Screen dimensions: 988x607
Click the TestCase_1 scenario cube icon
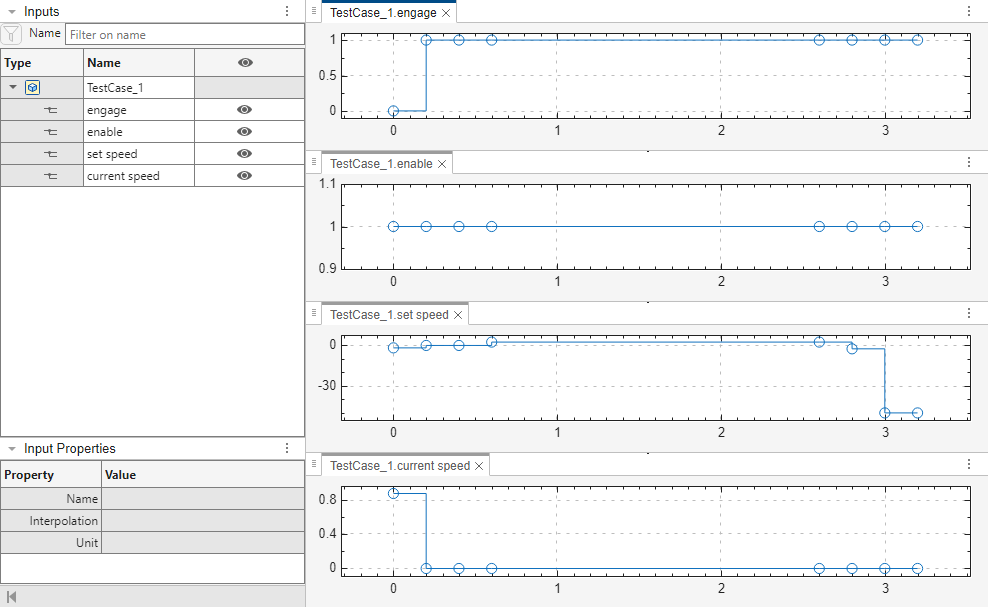pos(34,87)
